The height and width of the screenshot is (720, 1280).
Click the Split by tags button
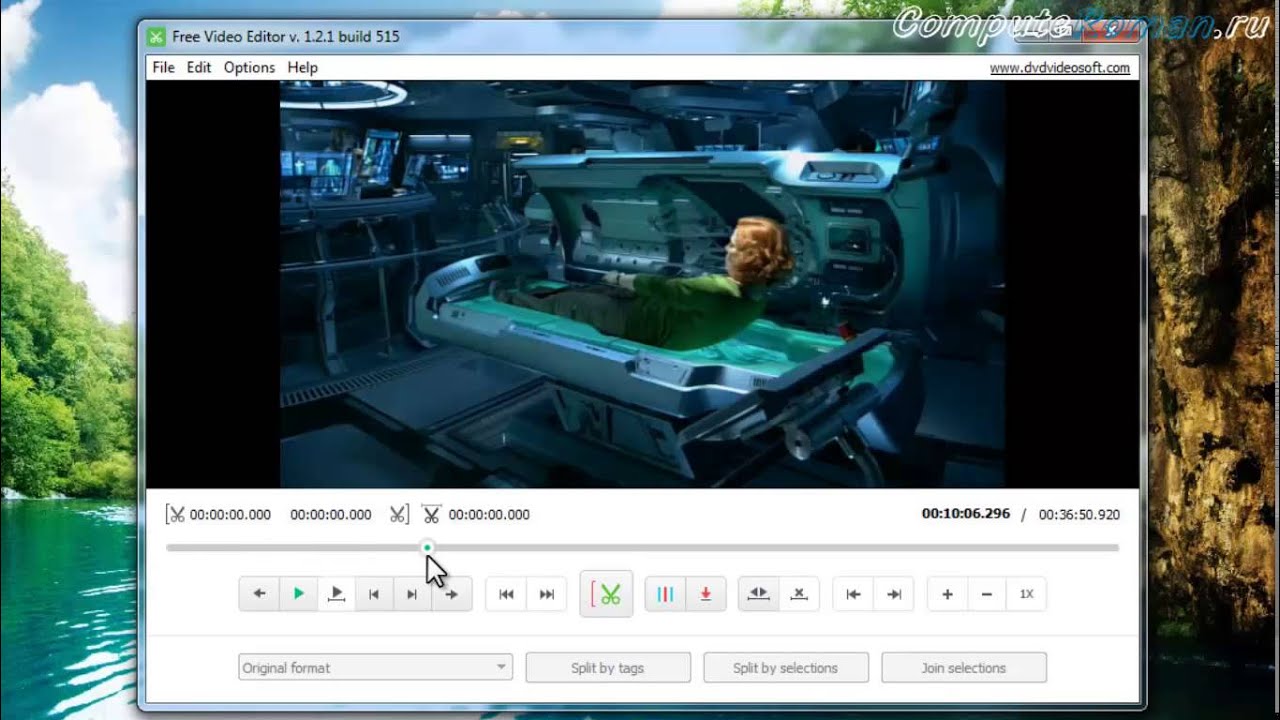[x=608, y=667]
